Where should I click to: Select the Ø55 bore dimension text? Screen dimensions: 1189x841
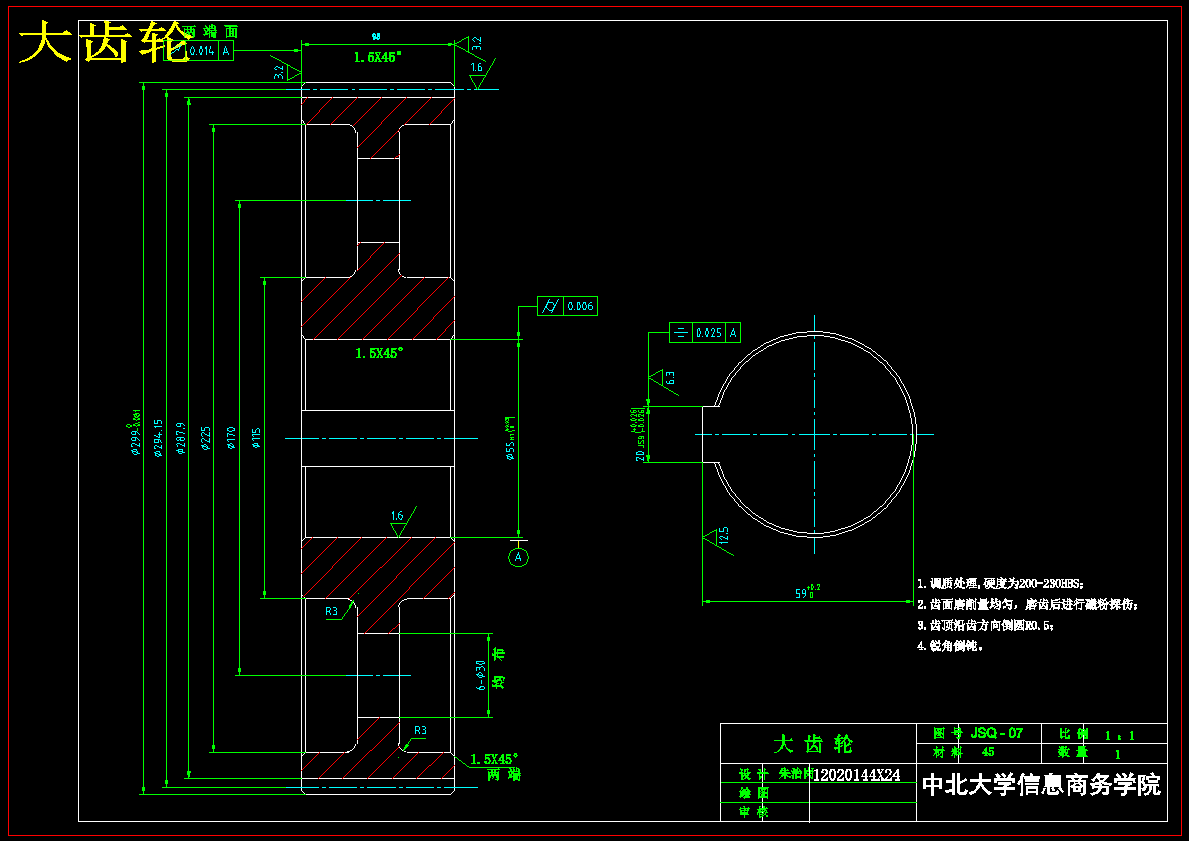coord(511,438)
